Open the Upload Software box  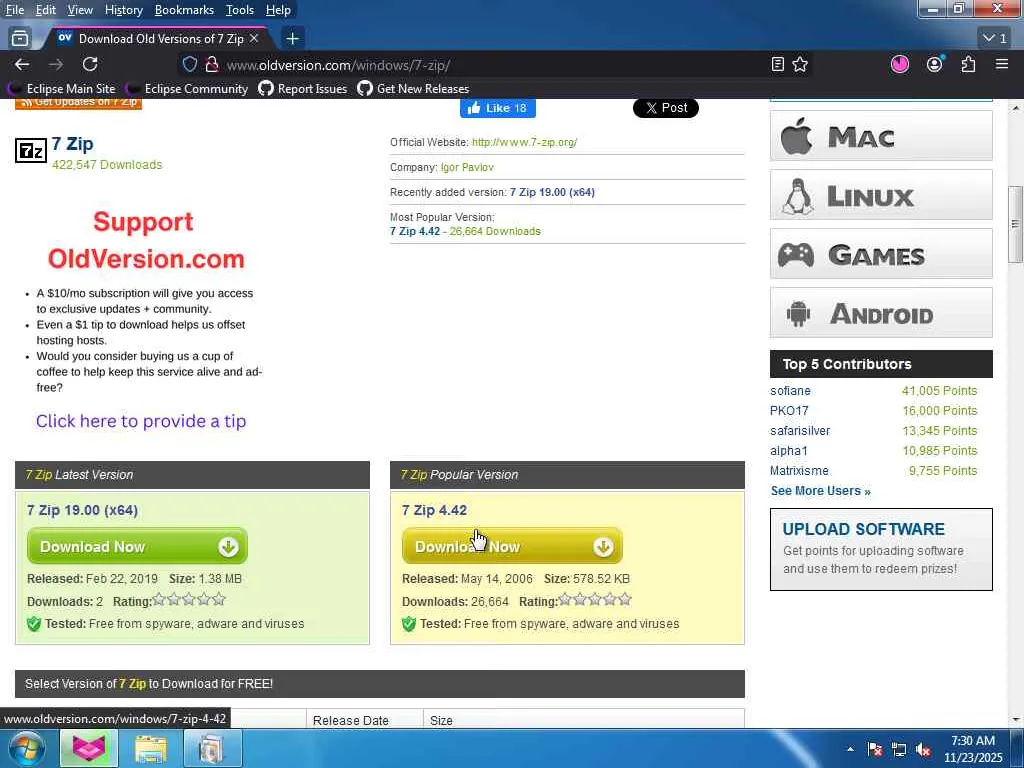pyautogui.click(x=881, y=549)
